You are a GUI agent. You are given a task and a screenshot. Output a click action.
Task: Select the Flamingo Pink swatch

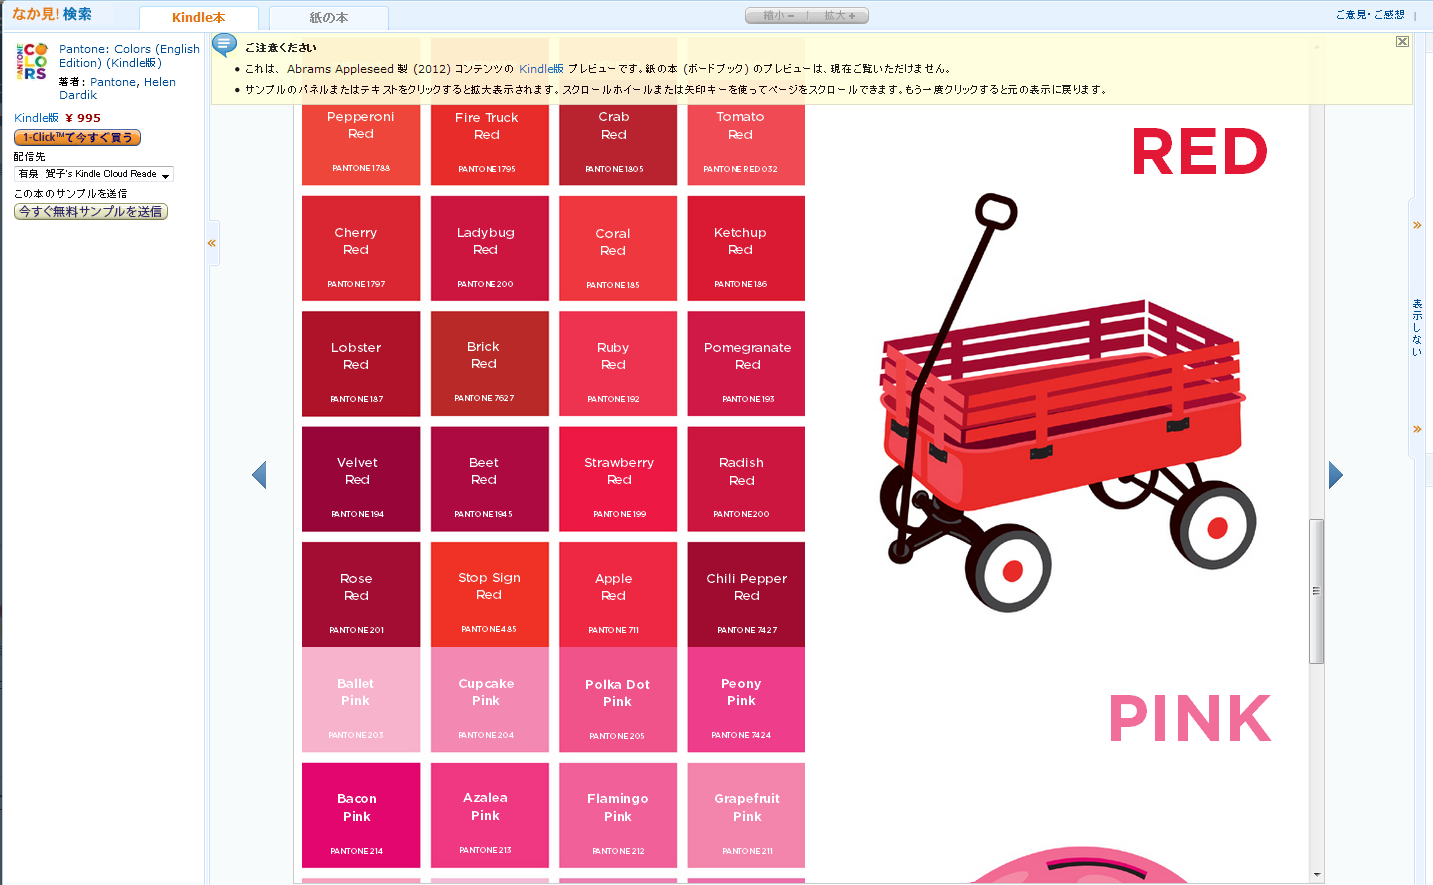(618, 815)
